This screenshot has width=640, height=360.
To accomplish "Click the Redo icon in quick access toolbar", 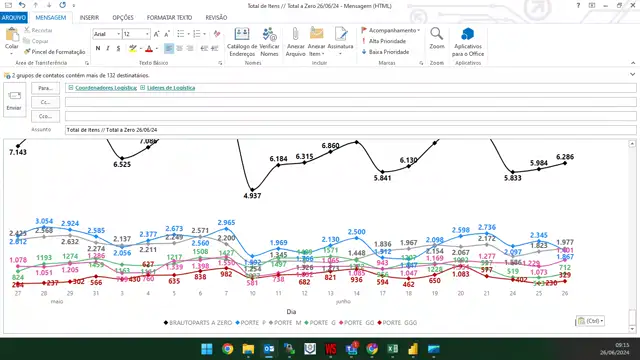I will pos(62,5).
